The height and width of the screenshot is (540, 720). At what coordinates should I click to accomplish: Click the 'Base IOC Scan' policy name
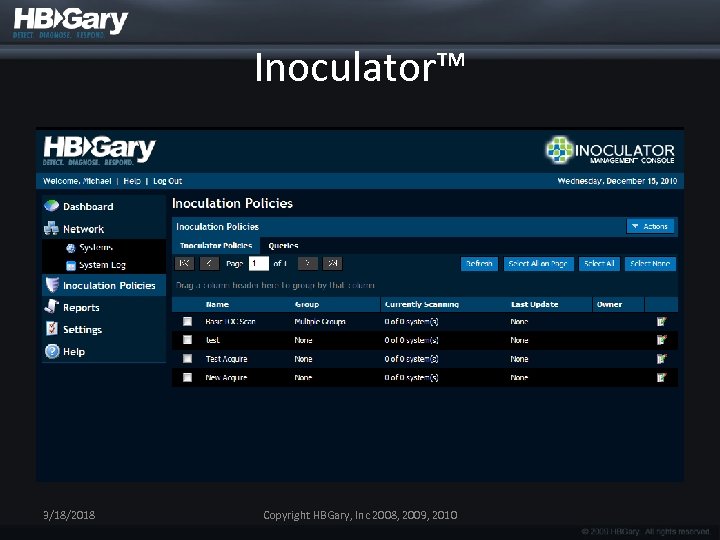230,321
